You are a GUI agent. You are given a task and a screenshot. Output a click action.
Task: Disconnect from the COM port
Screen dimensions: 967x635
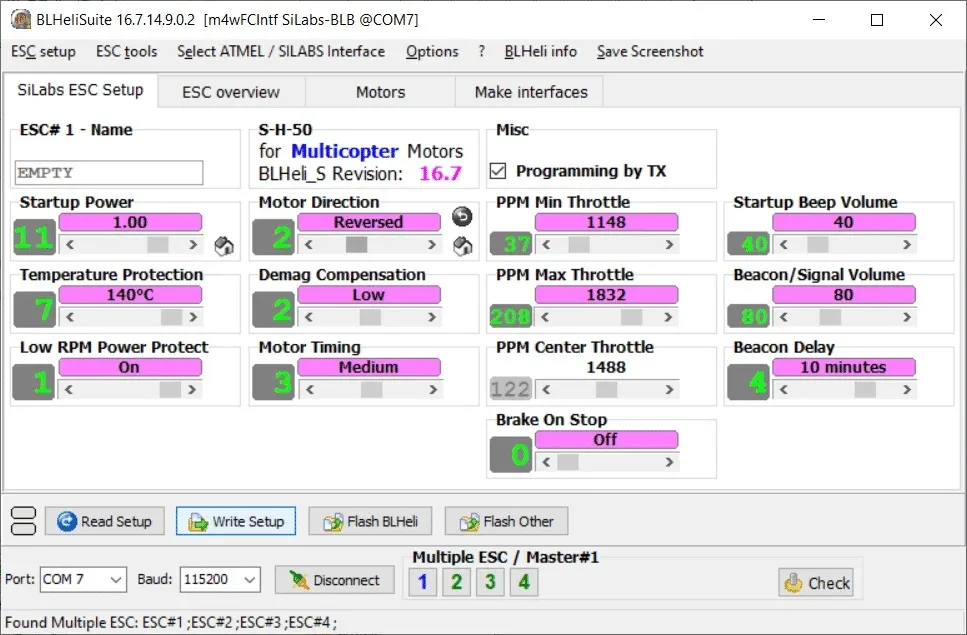pyautogui.click(x=334, y=580)
